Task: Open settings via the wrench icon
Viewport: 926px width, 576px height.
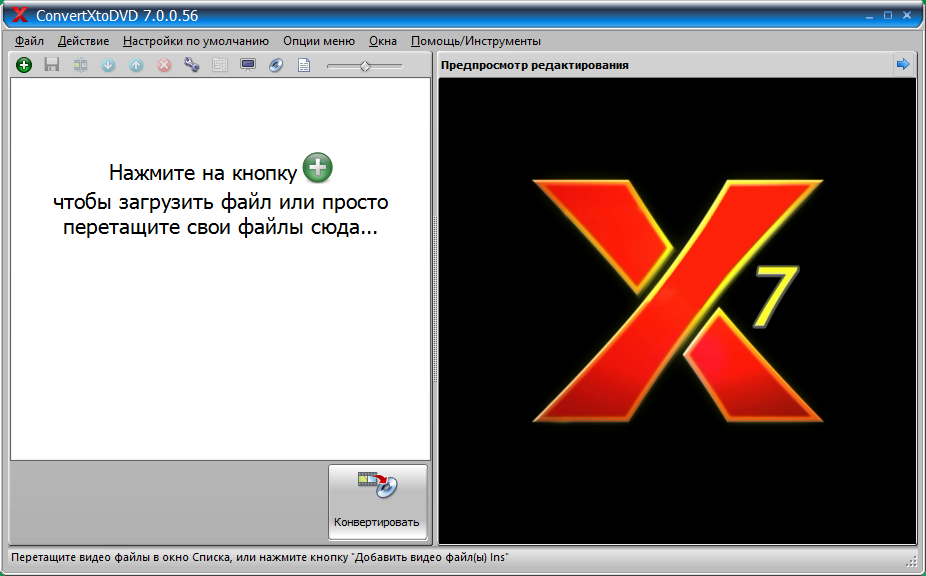Action: point(190,64)
